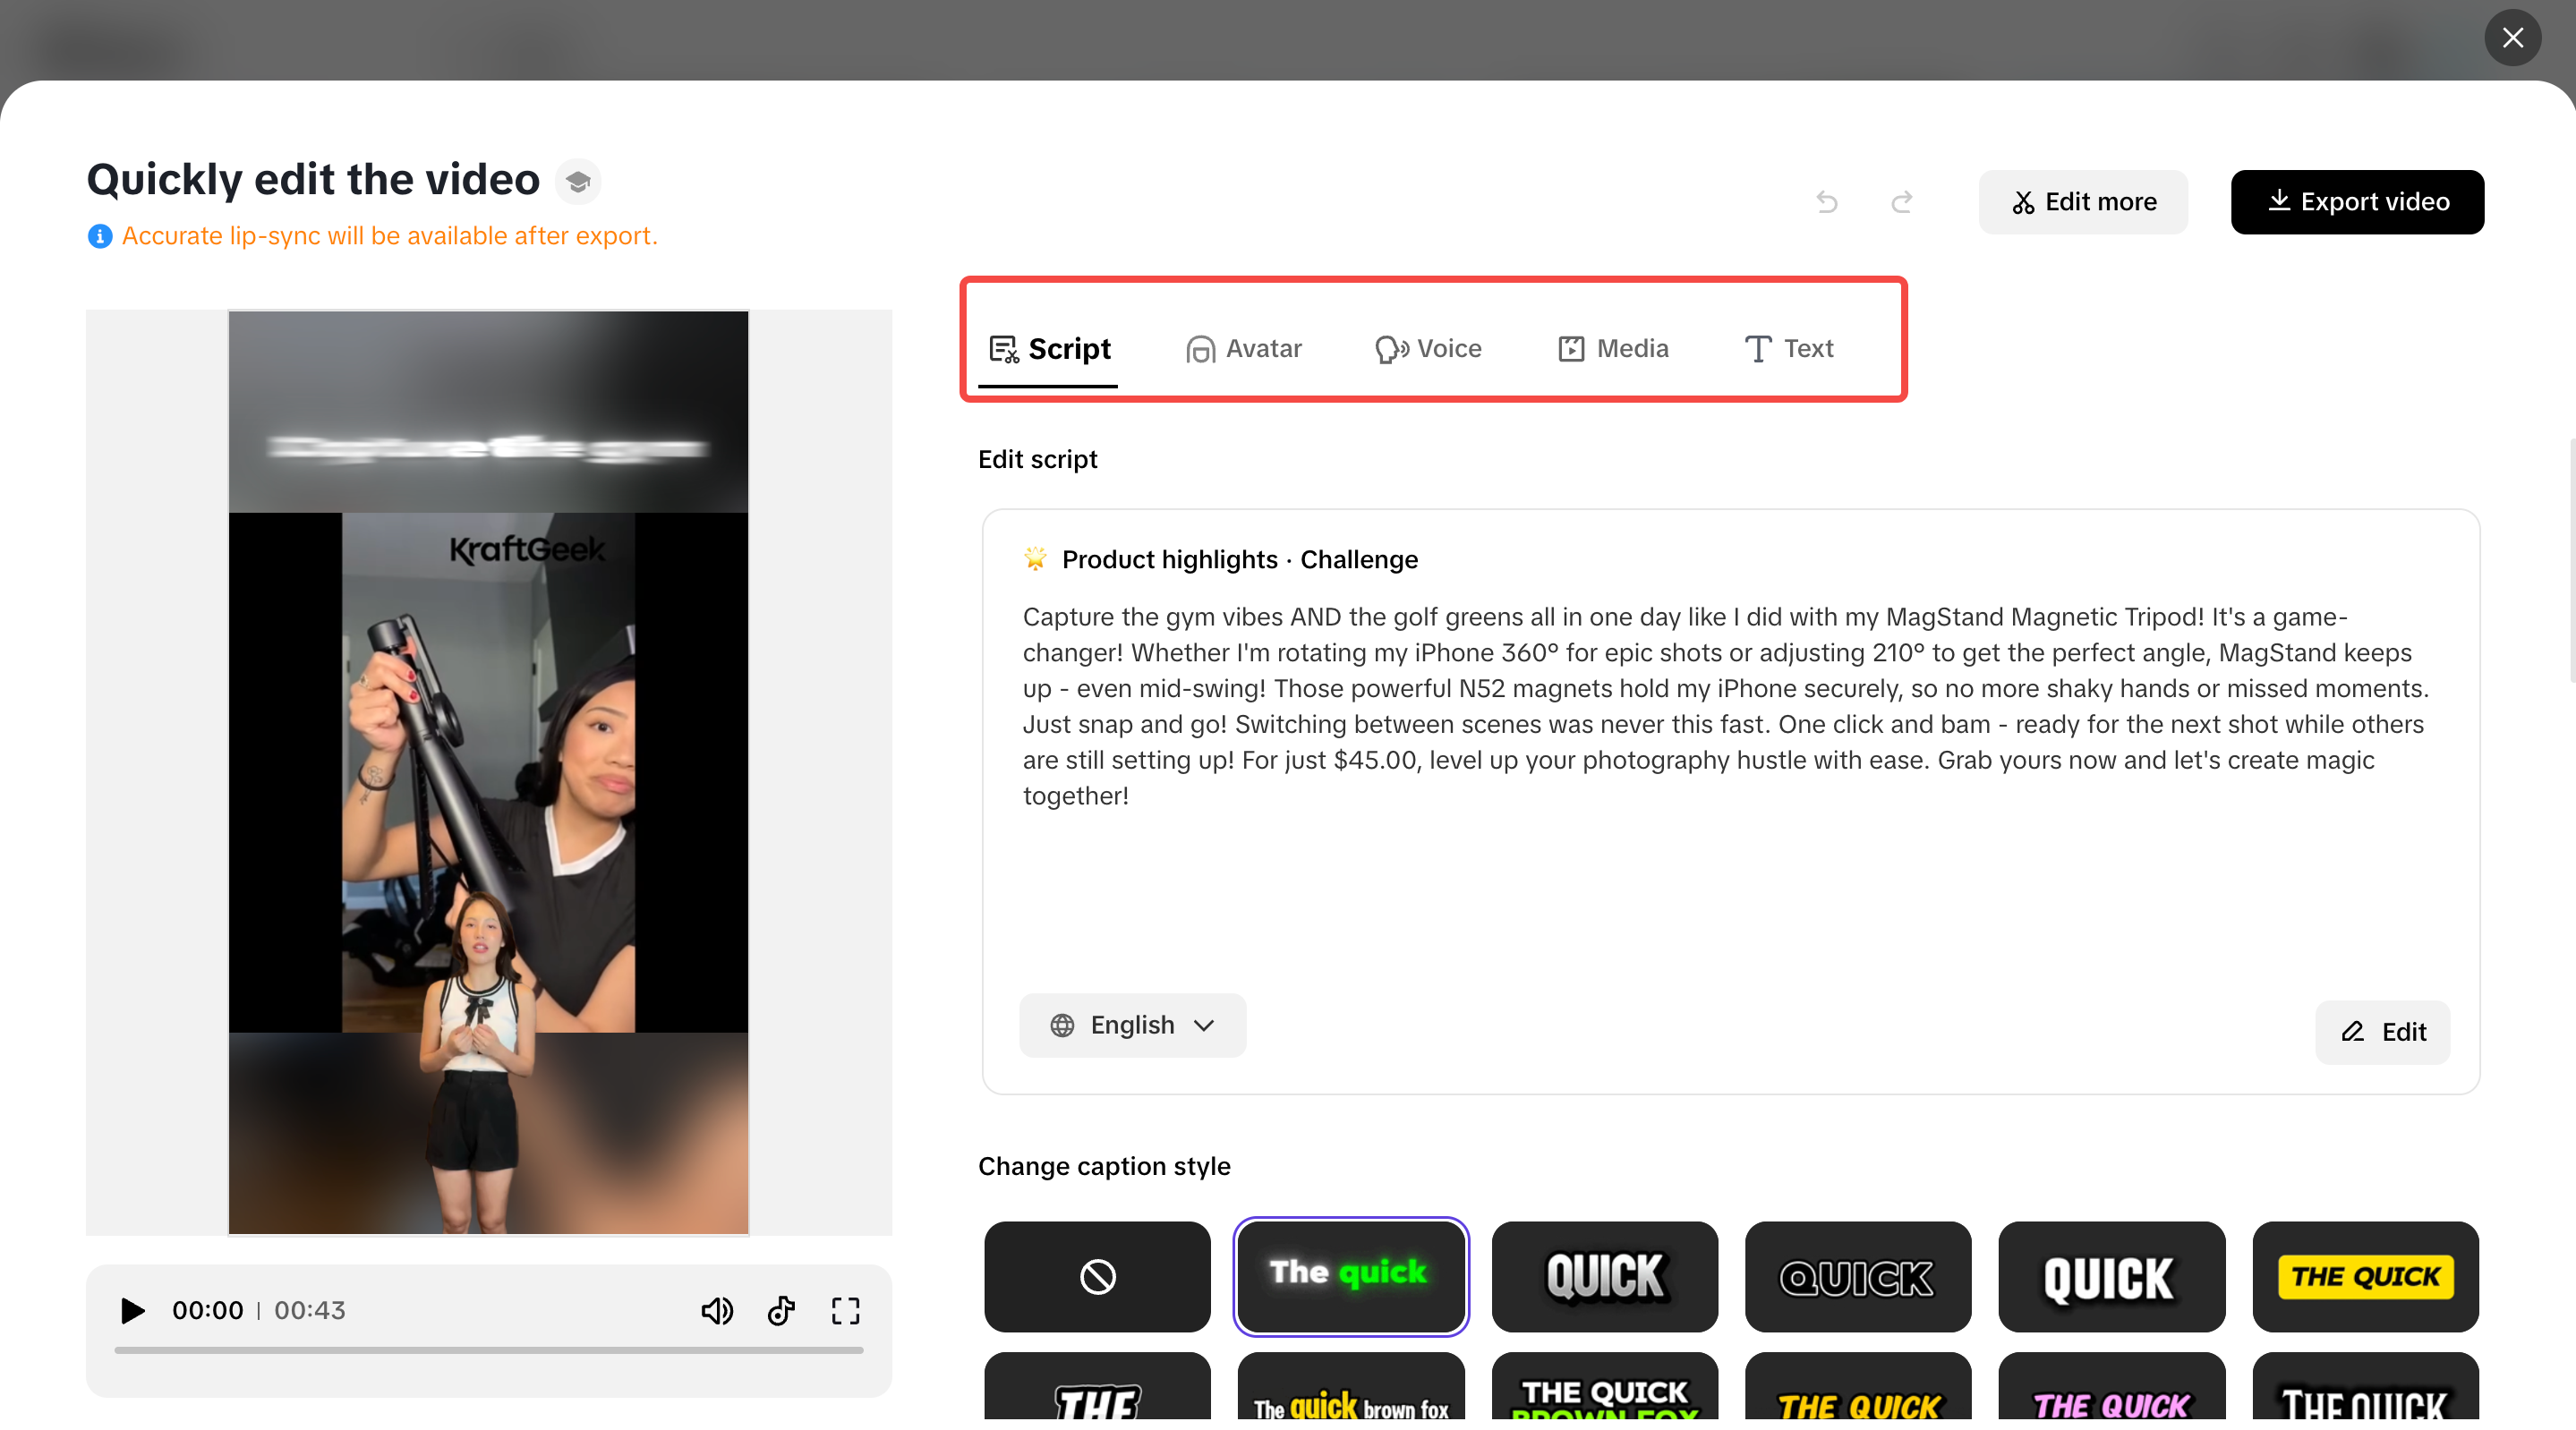Screen dimensions: 2576x1430
Task: Seek along the video progress bar
Action: pos(488,1350)
